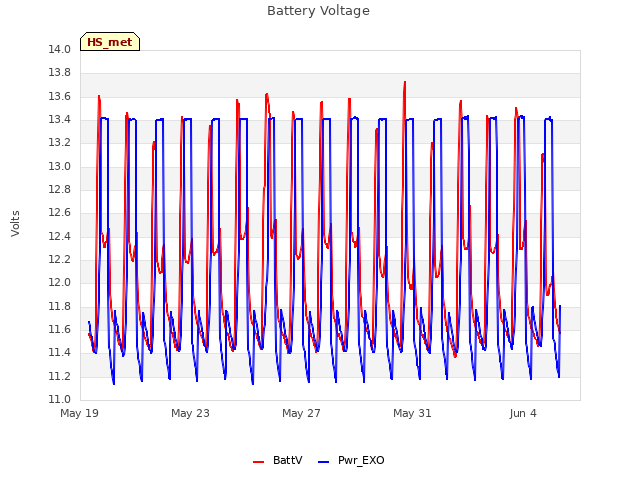This screenshot has width=640, height=480.
Task: Click the 11.0 y-axis tick label
Action: coord(60,400)
